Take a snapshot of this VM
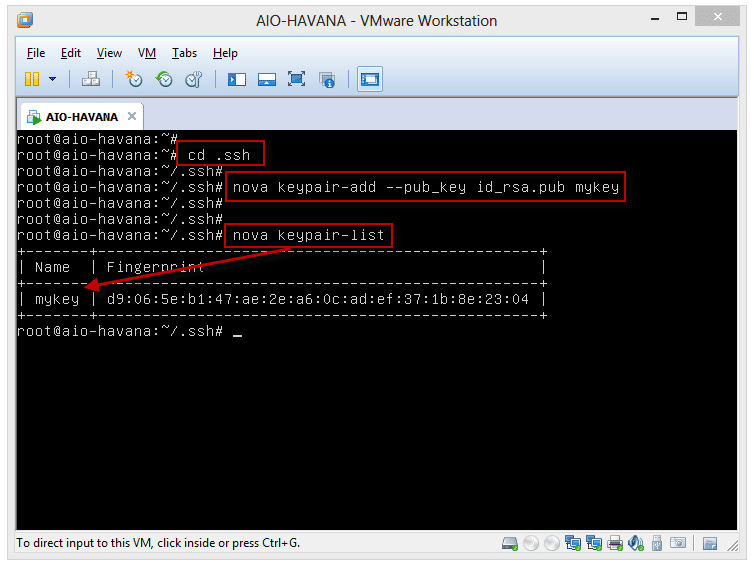This screenshot has width=754, height=567. [134, 79]
